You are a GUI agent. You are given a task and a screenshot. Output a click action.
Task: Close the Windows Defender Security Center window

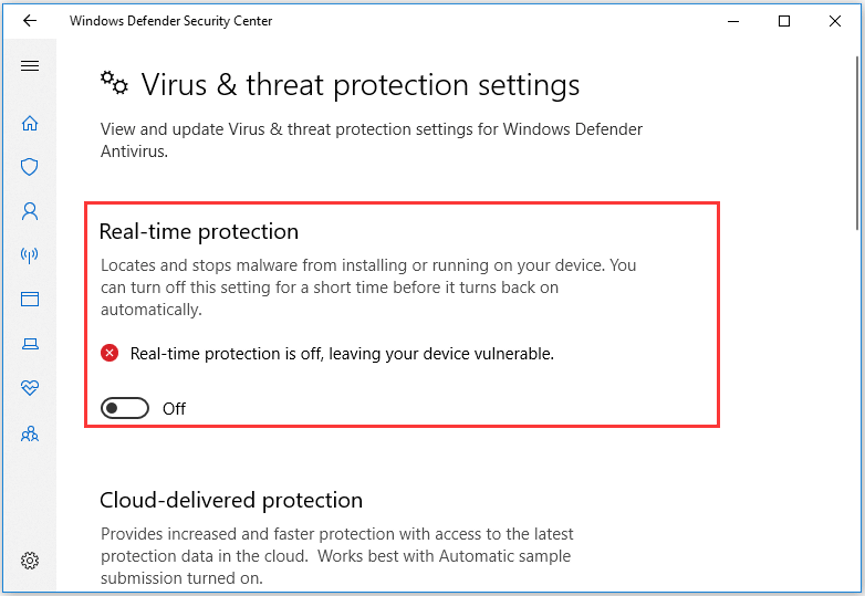tap(835, 21)
